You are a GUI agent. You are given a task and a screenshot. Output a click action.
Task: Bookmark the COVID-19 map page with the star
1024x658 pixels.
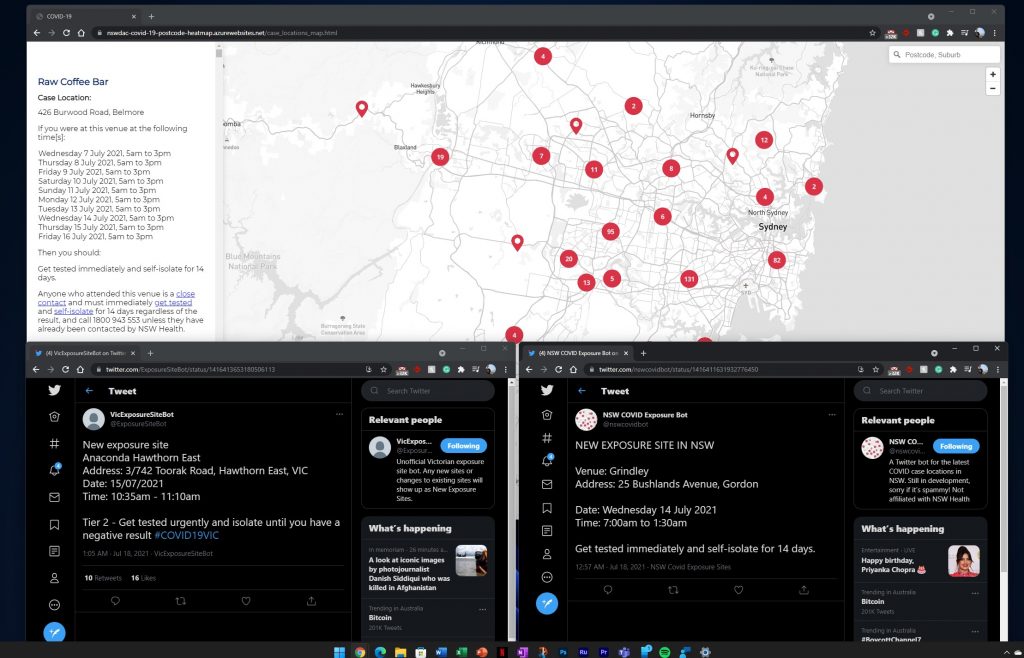point(872,33)
